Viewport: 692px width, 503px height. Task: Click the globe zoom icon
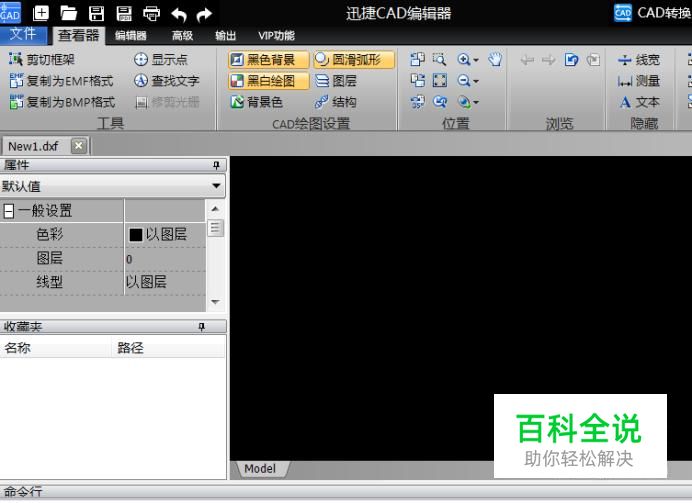(x=463, y=102)
